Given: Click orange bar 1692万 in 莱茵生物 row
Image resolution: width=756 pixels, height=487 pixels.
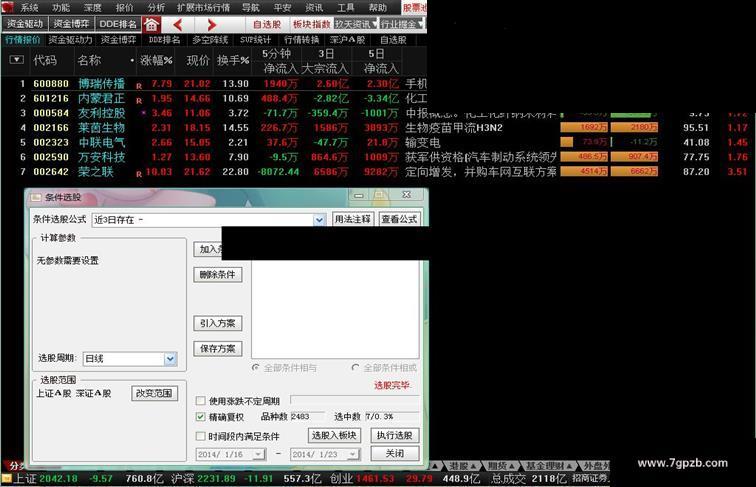Looking at the screenshot, I should click(584, 127).
